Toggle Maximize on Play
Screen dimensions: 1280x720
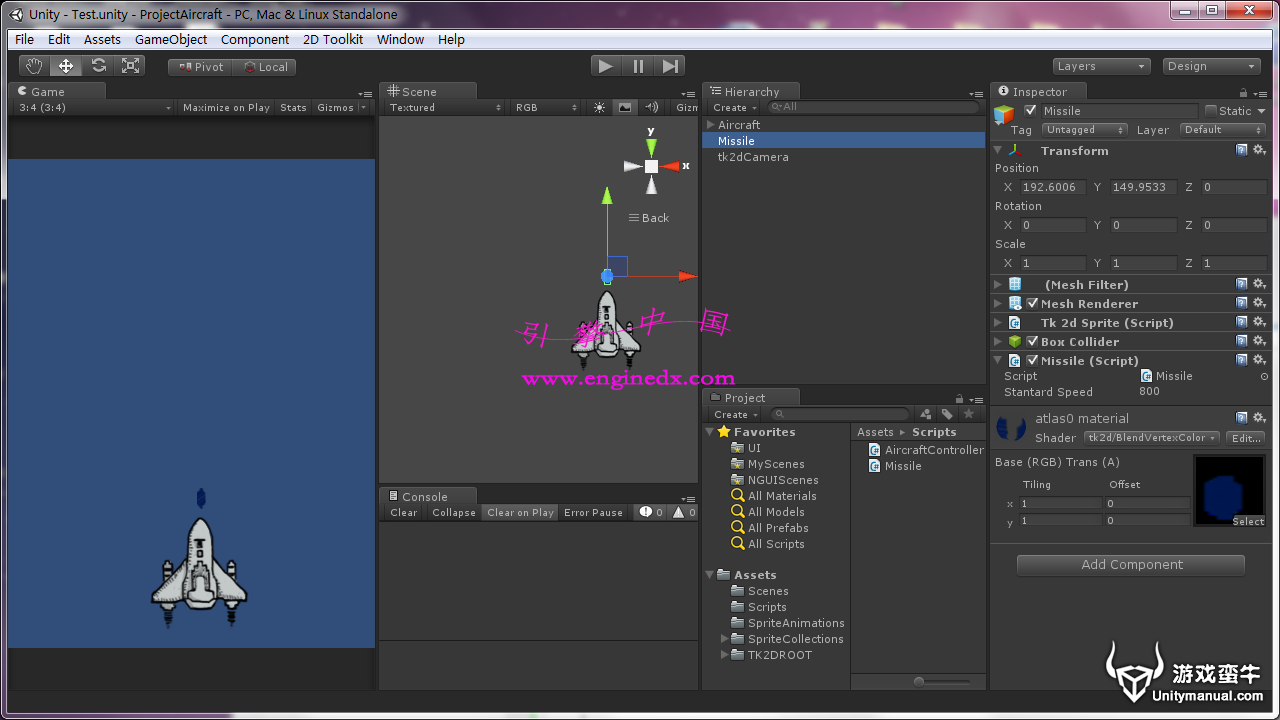pyautogui.click(x=226, y=107)
